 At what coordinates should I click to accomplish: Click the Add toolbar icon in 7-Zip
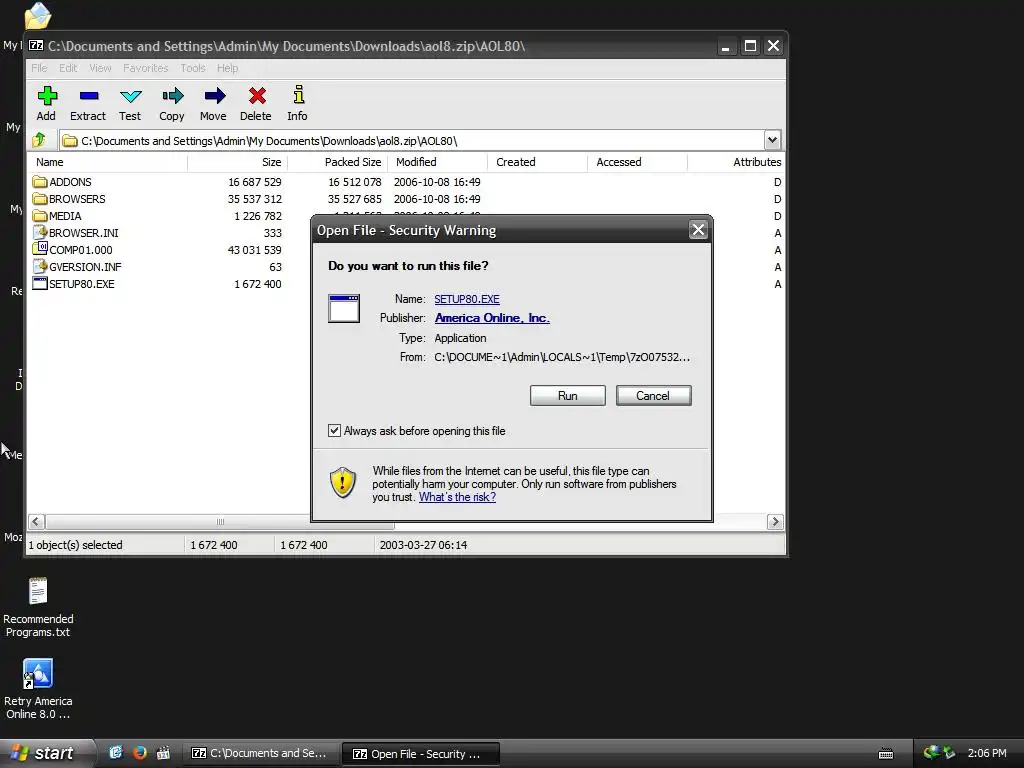tap(47, 96)
